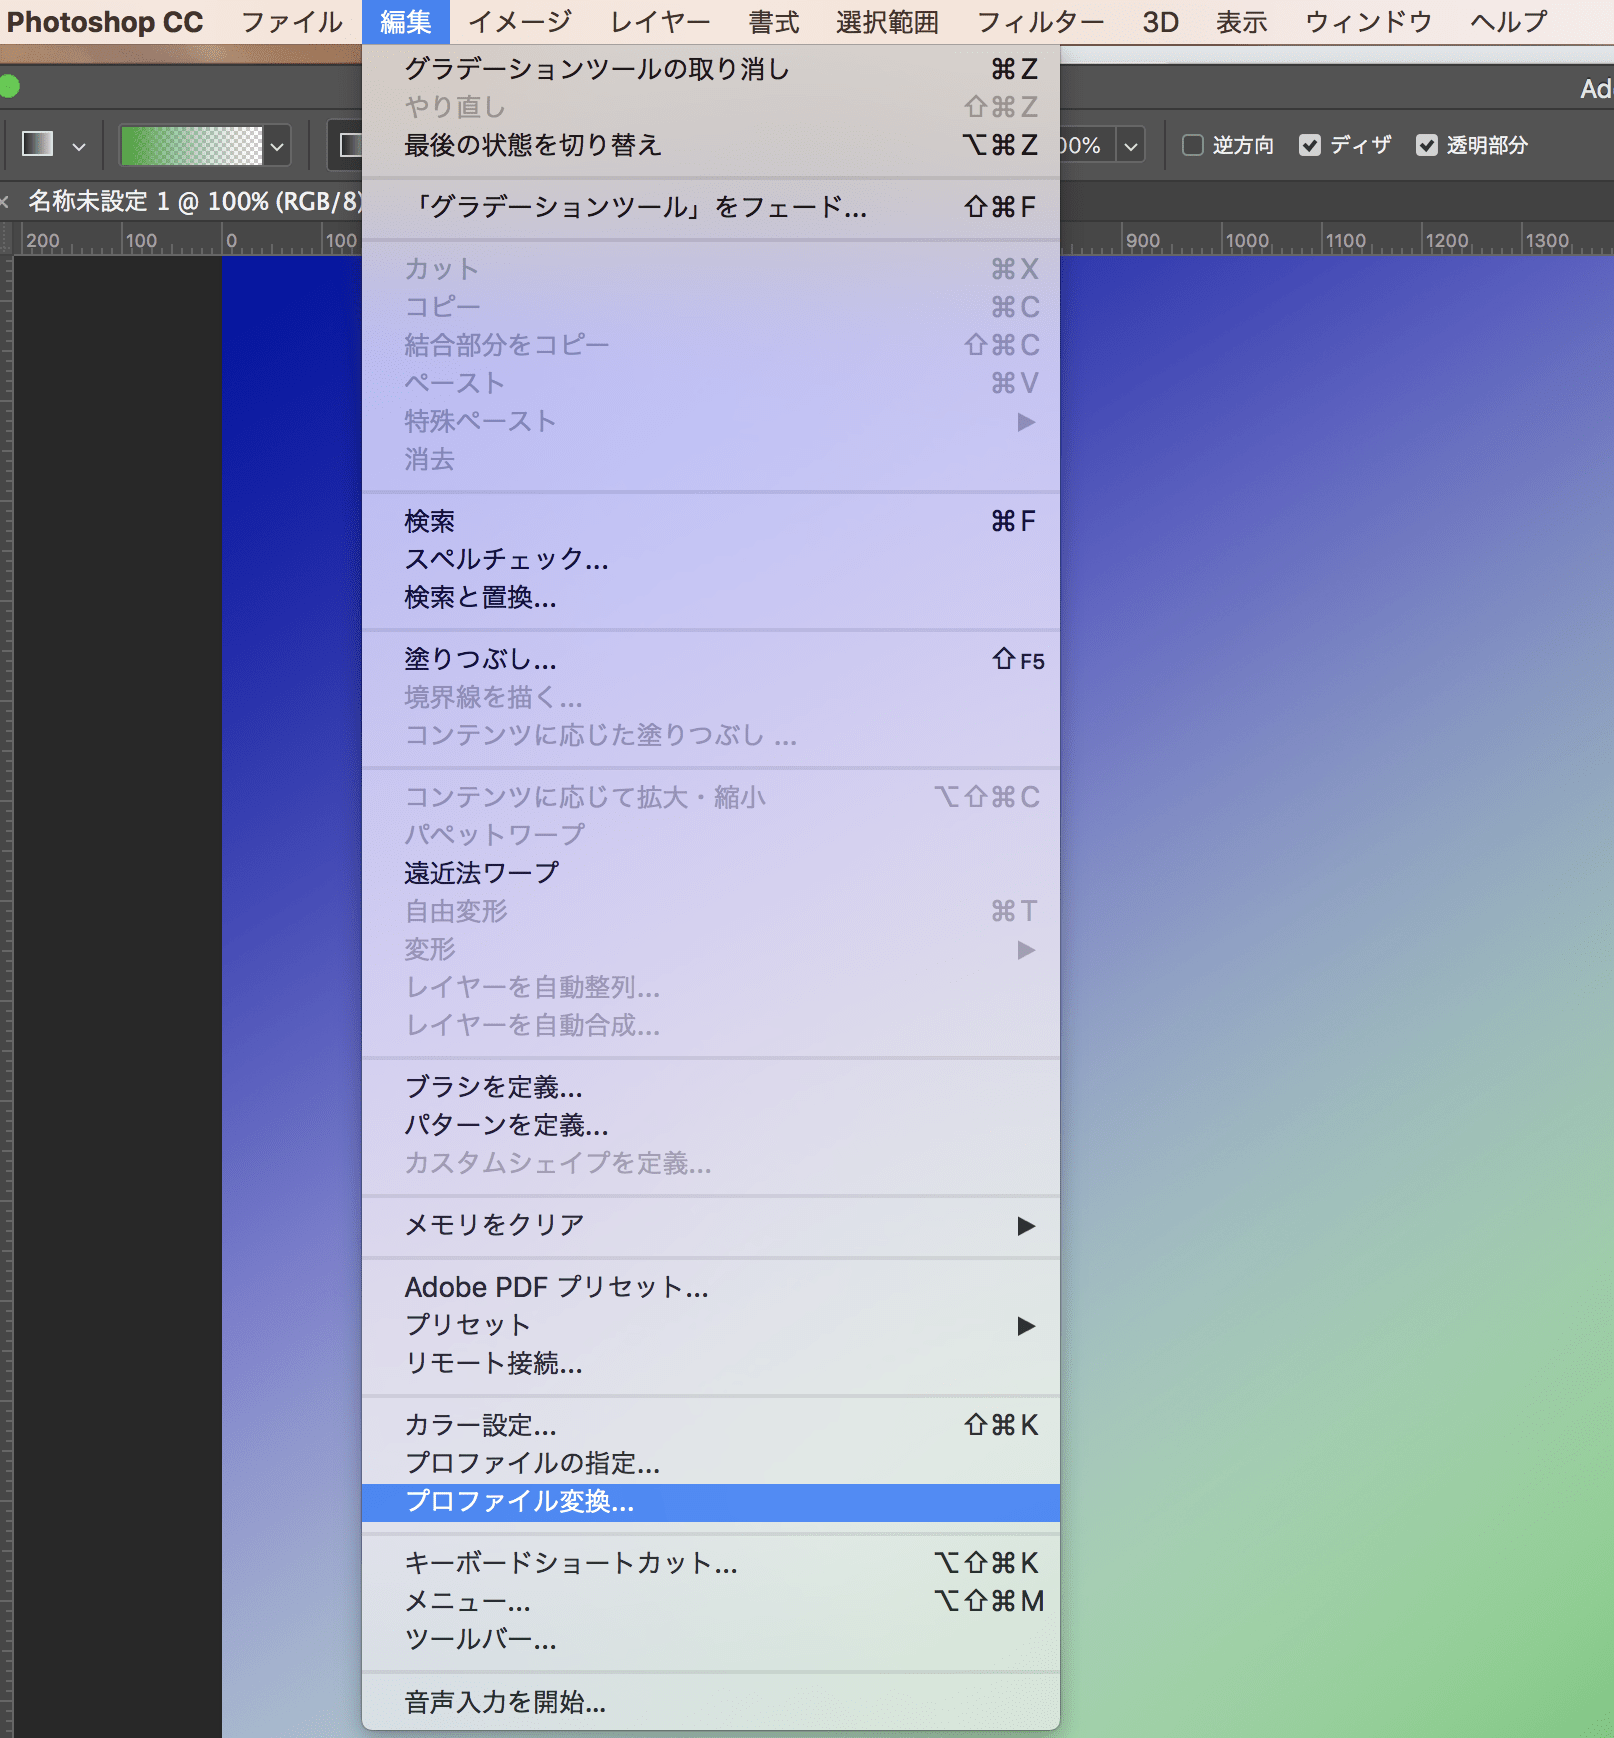Open the フィルター menu

(1040, 22)
